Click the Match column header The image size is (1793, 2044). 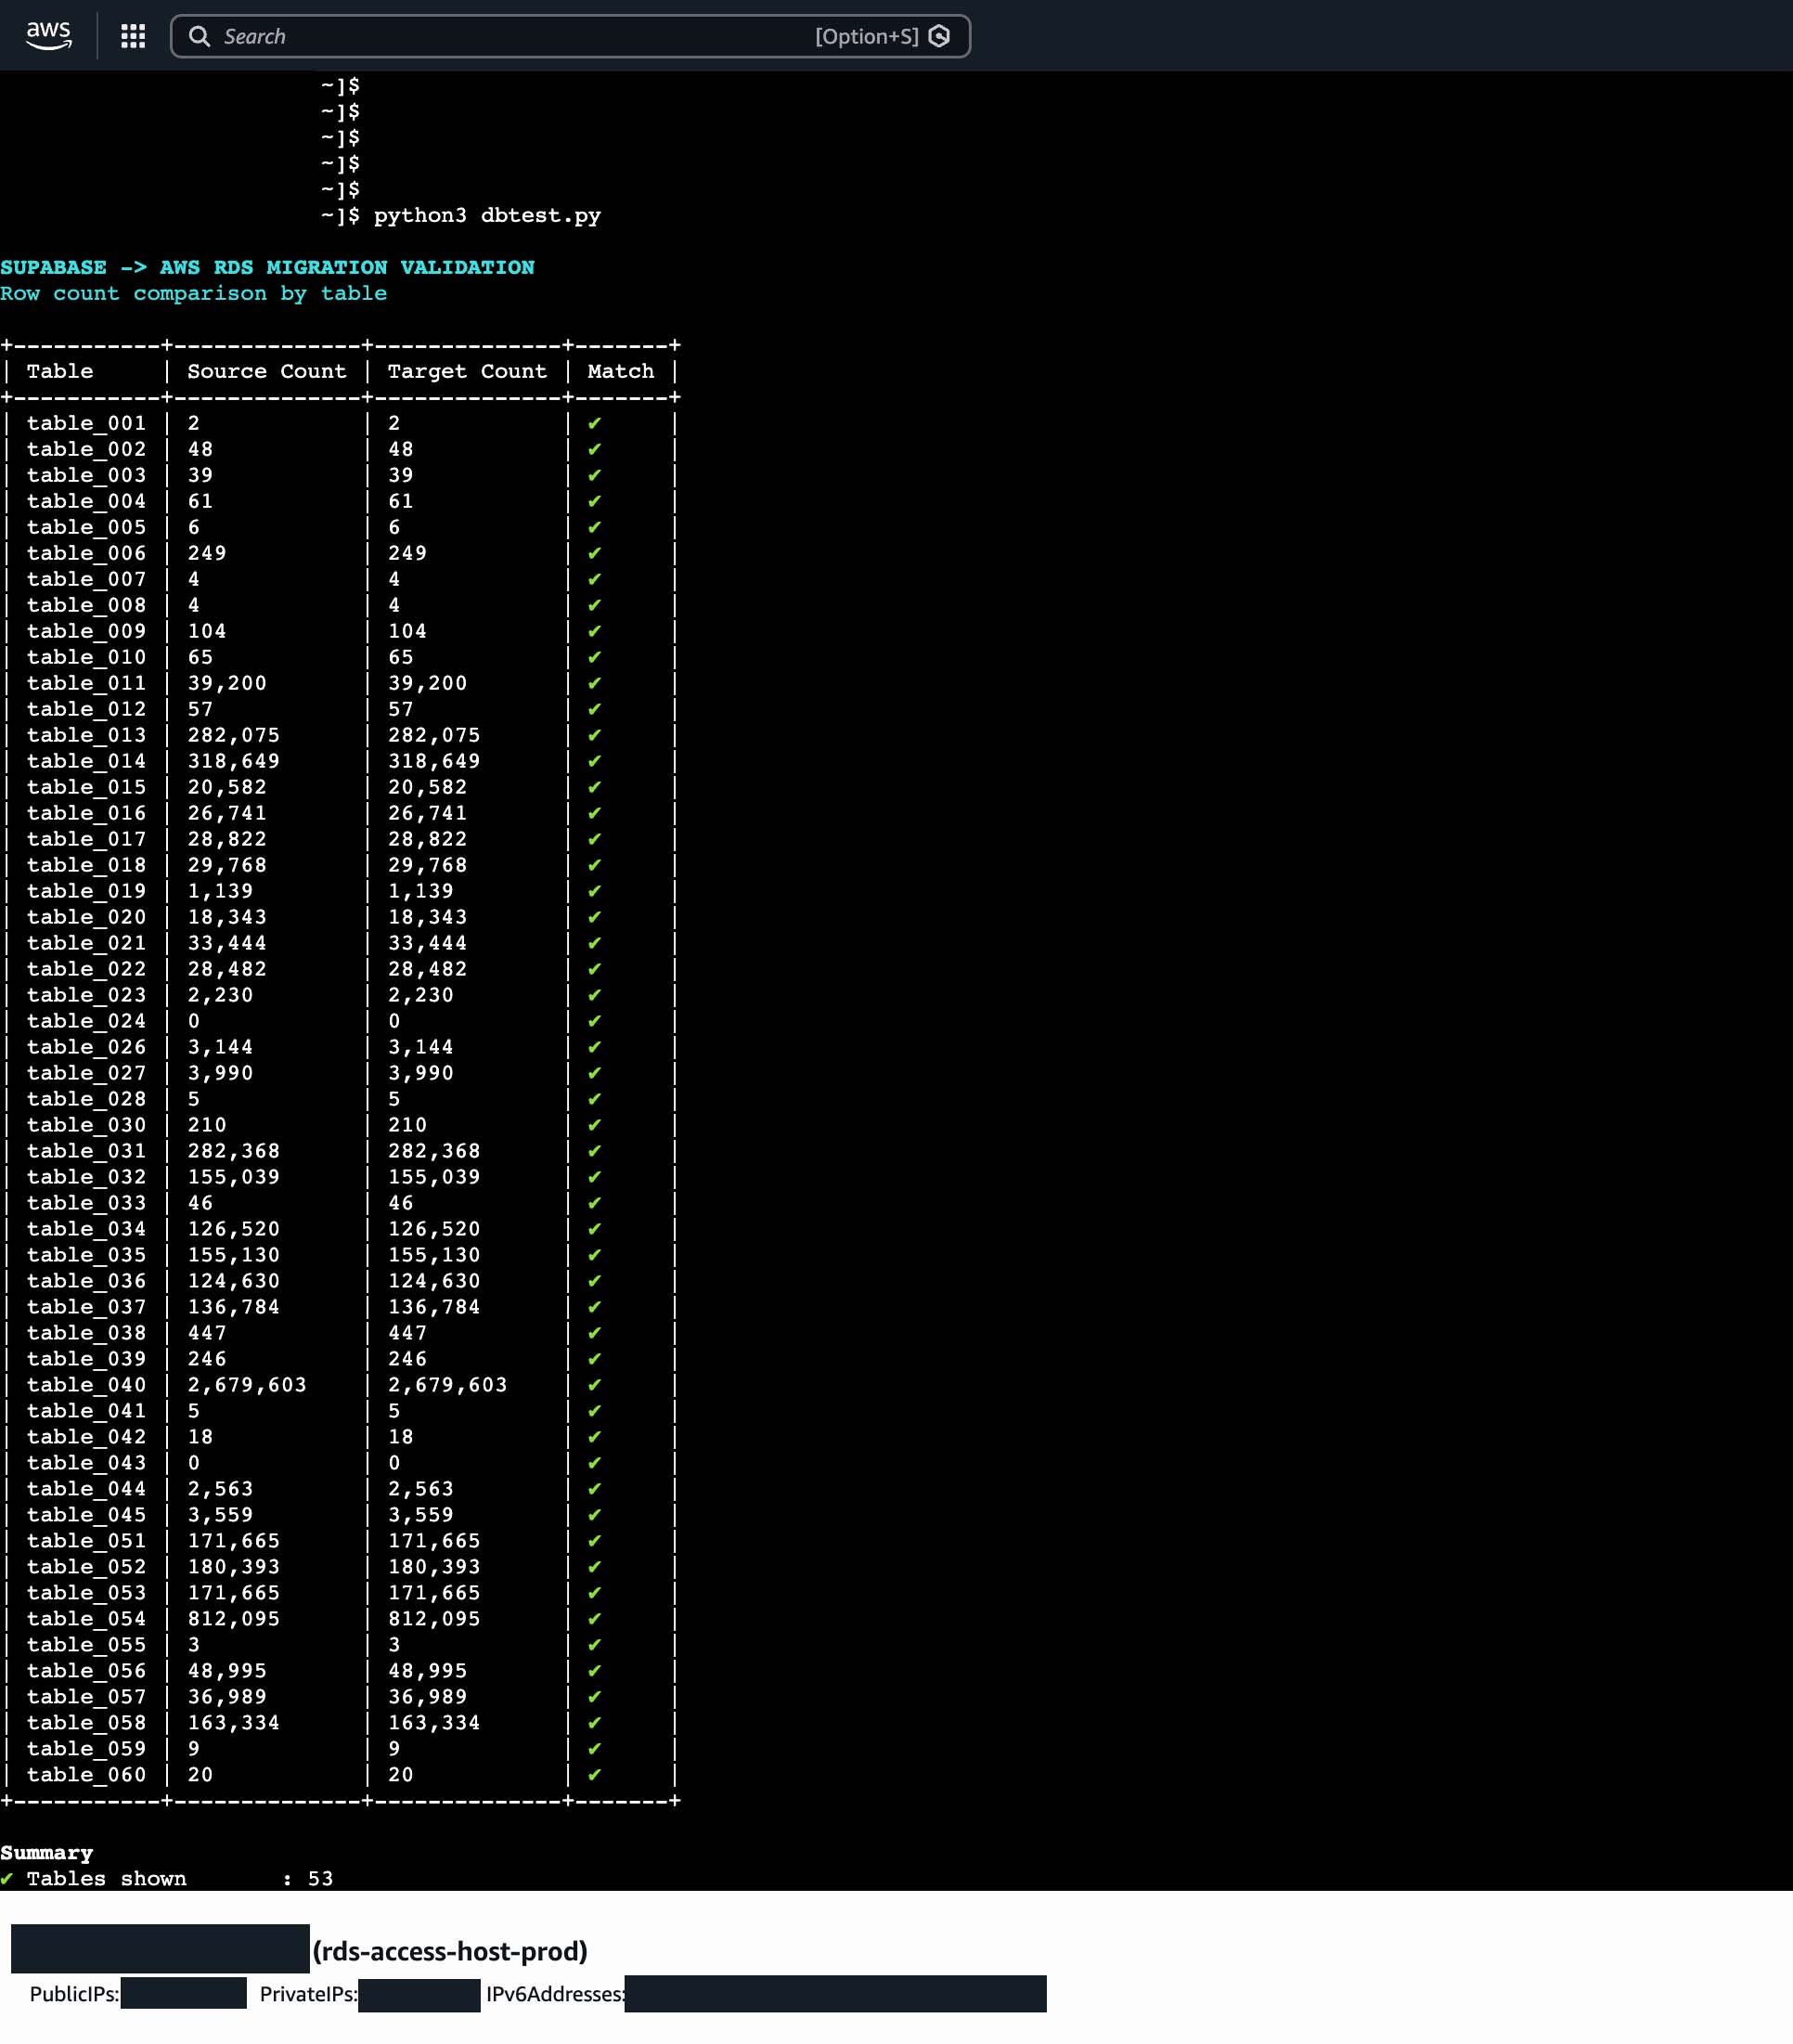[620, 371]
